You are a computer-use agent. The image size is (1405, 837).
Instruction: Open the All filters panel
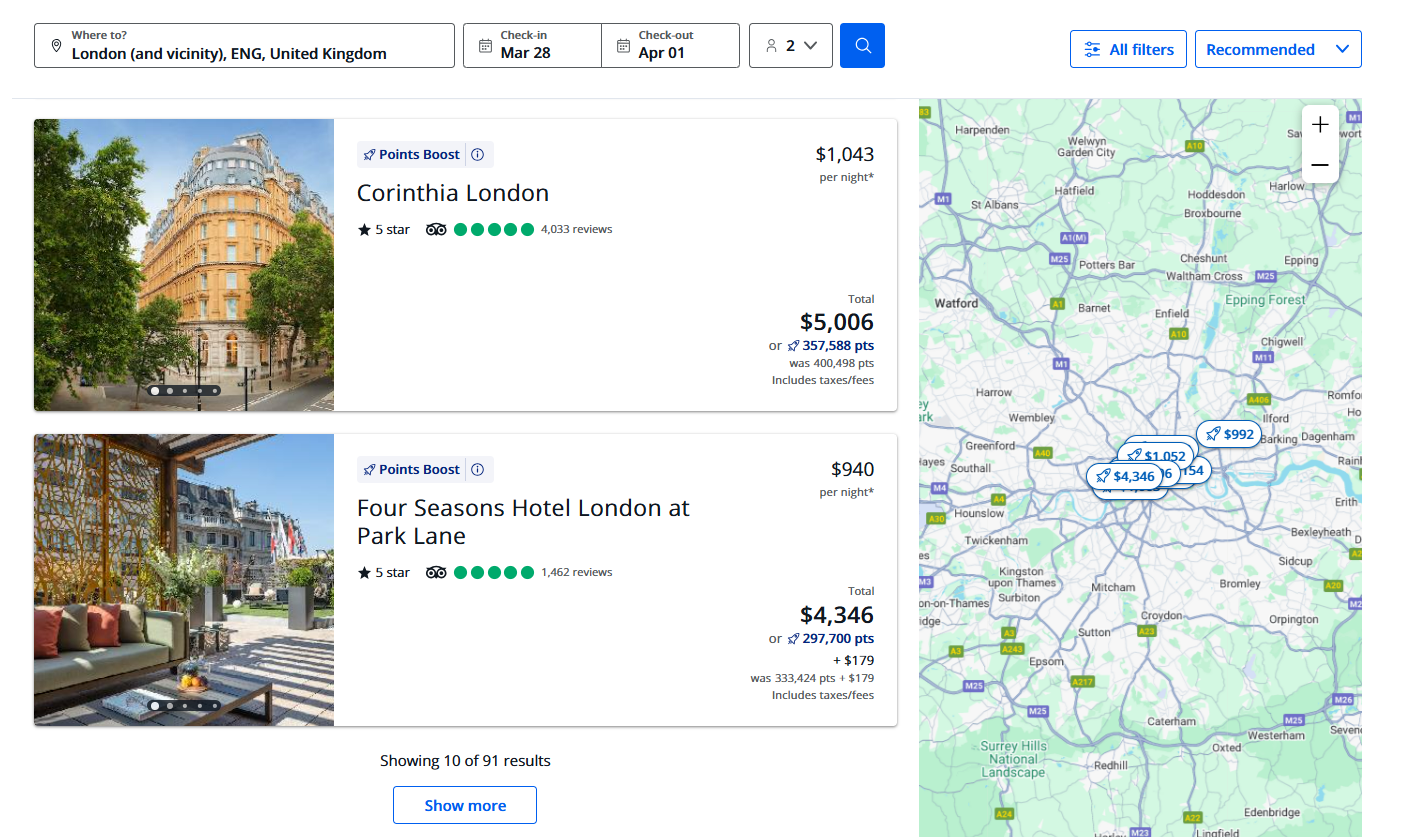click(1128, 49)
